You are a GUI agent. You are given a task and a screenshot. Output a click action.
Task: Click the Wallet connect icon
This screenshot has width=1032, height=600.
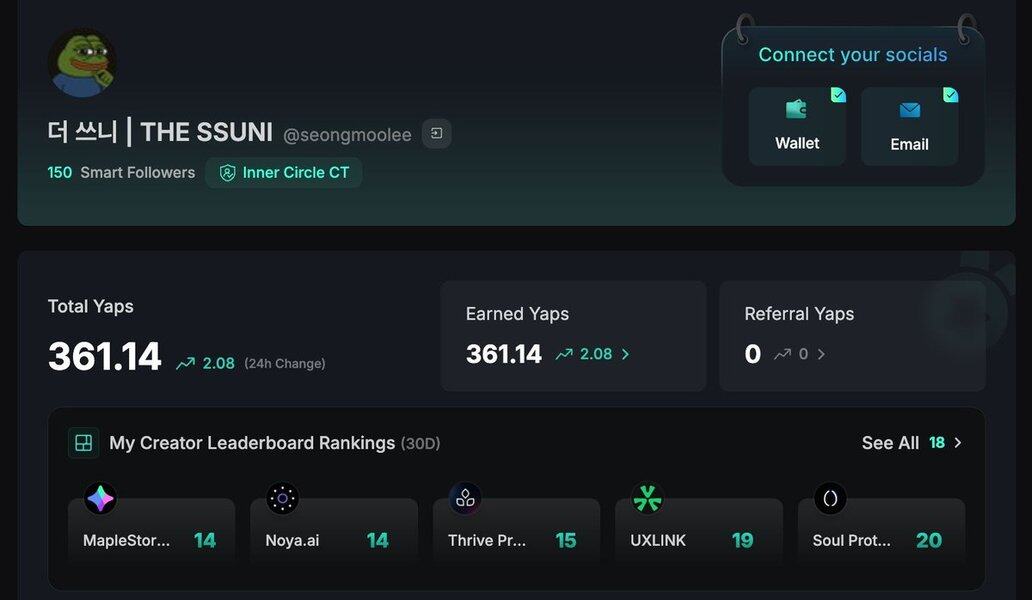pyautogui.click(x=796, y=109)
